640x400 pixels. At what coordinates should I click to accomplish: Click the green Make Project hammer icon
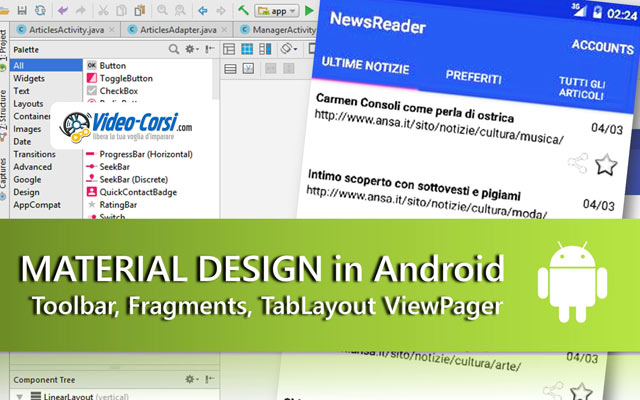click(x=243, y=10)
